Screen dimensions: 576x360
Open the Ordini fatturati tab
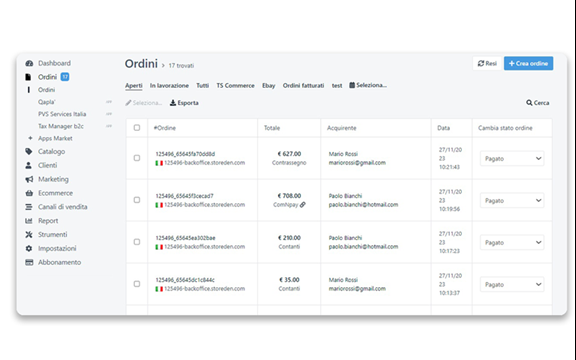point(303,86)
